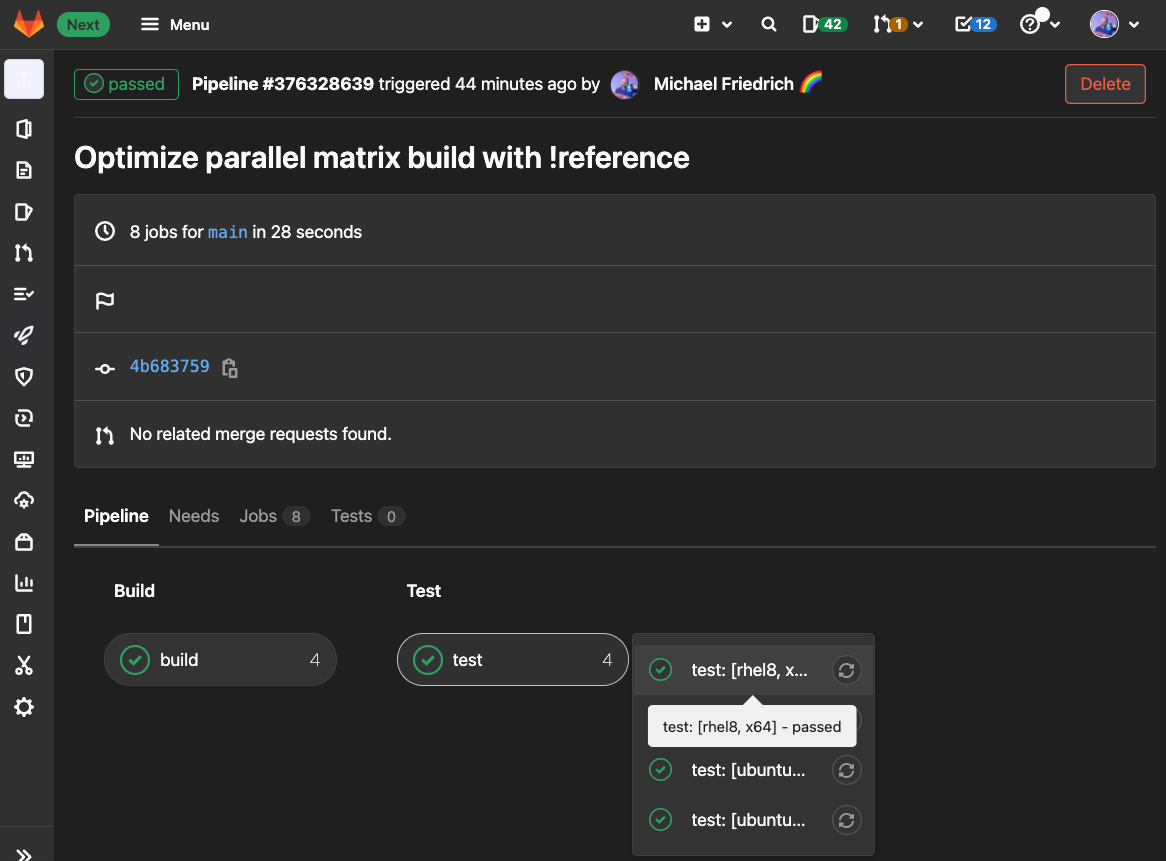Open the main branch link
1166x861 pixels.
click(227, 231)
